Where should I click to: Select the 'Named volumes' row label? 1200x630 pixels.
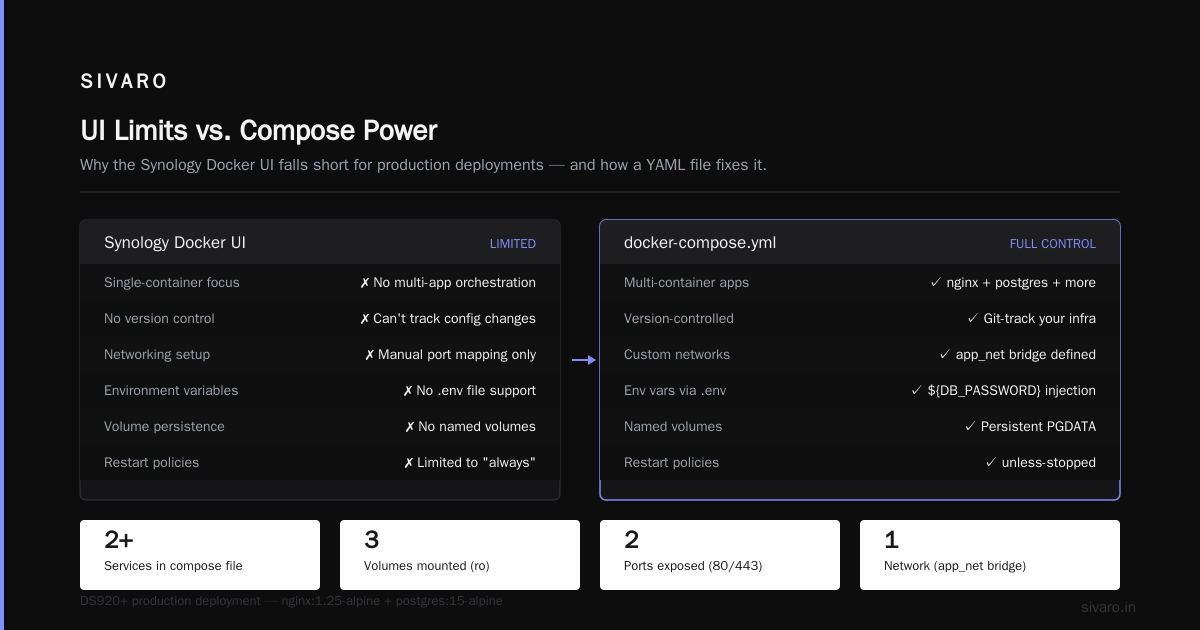pyautogui.click(x=673, y=427)
